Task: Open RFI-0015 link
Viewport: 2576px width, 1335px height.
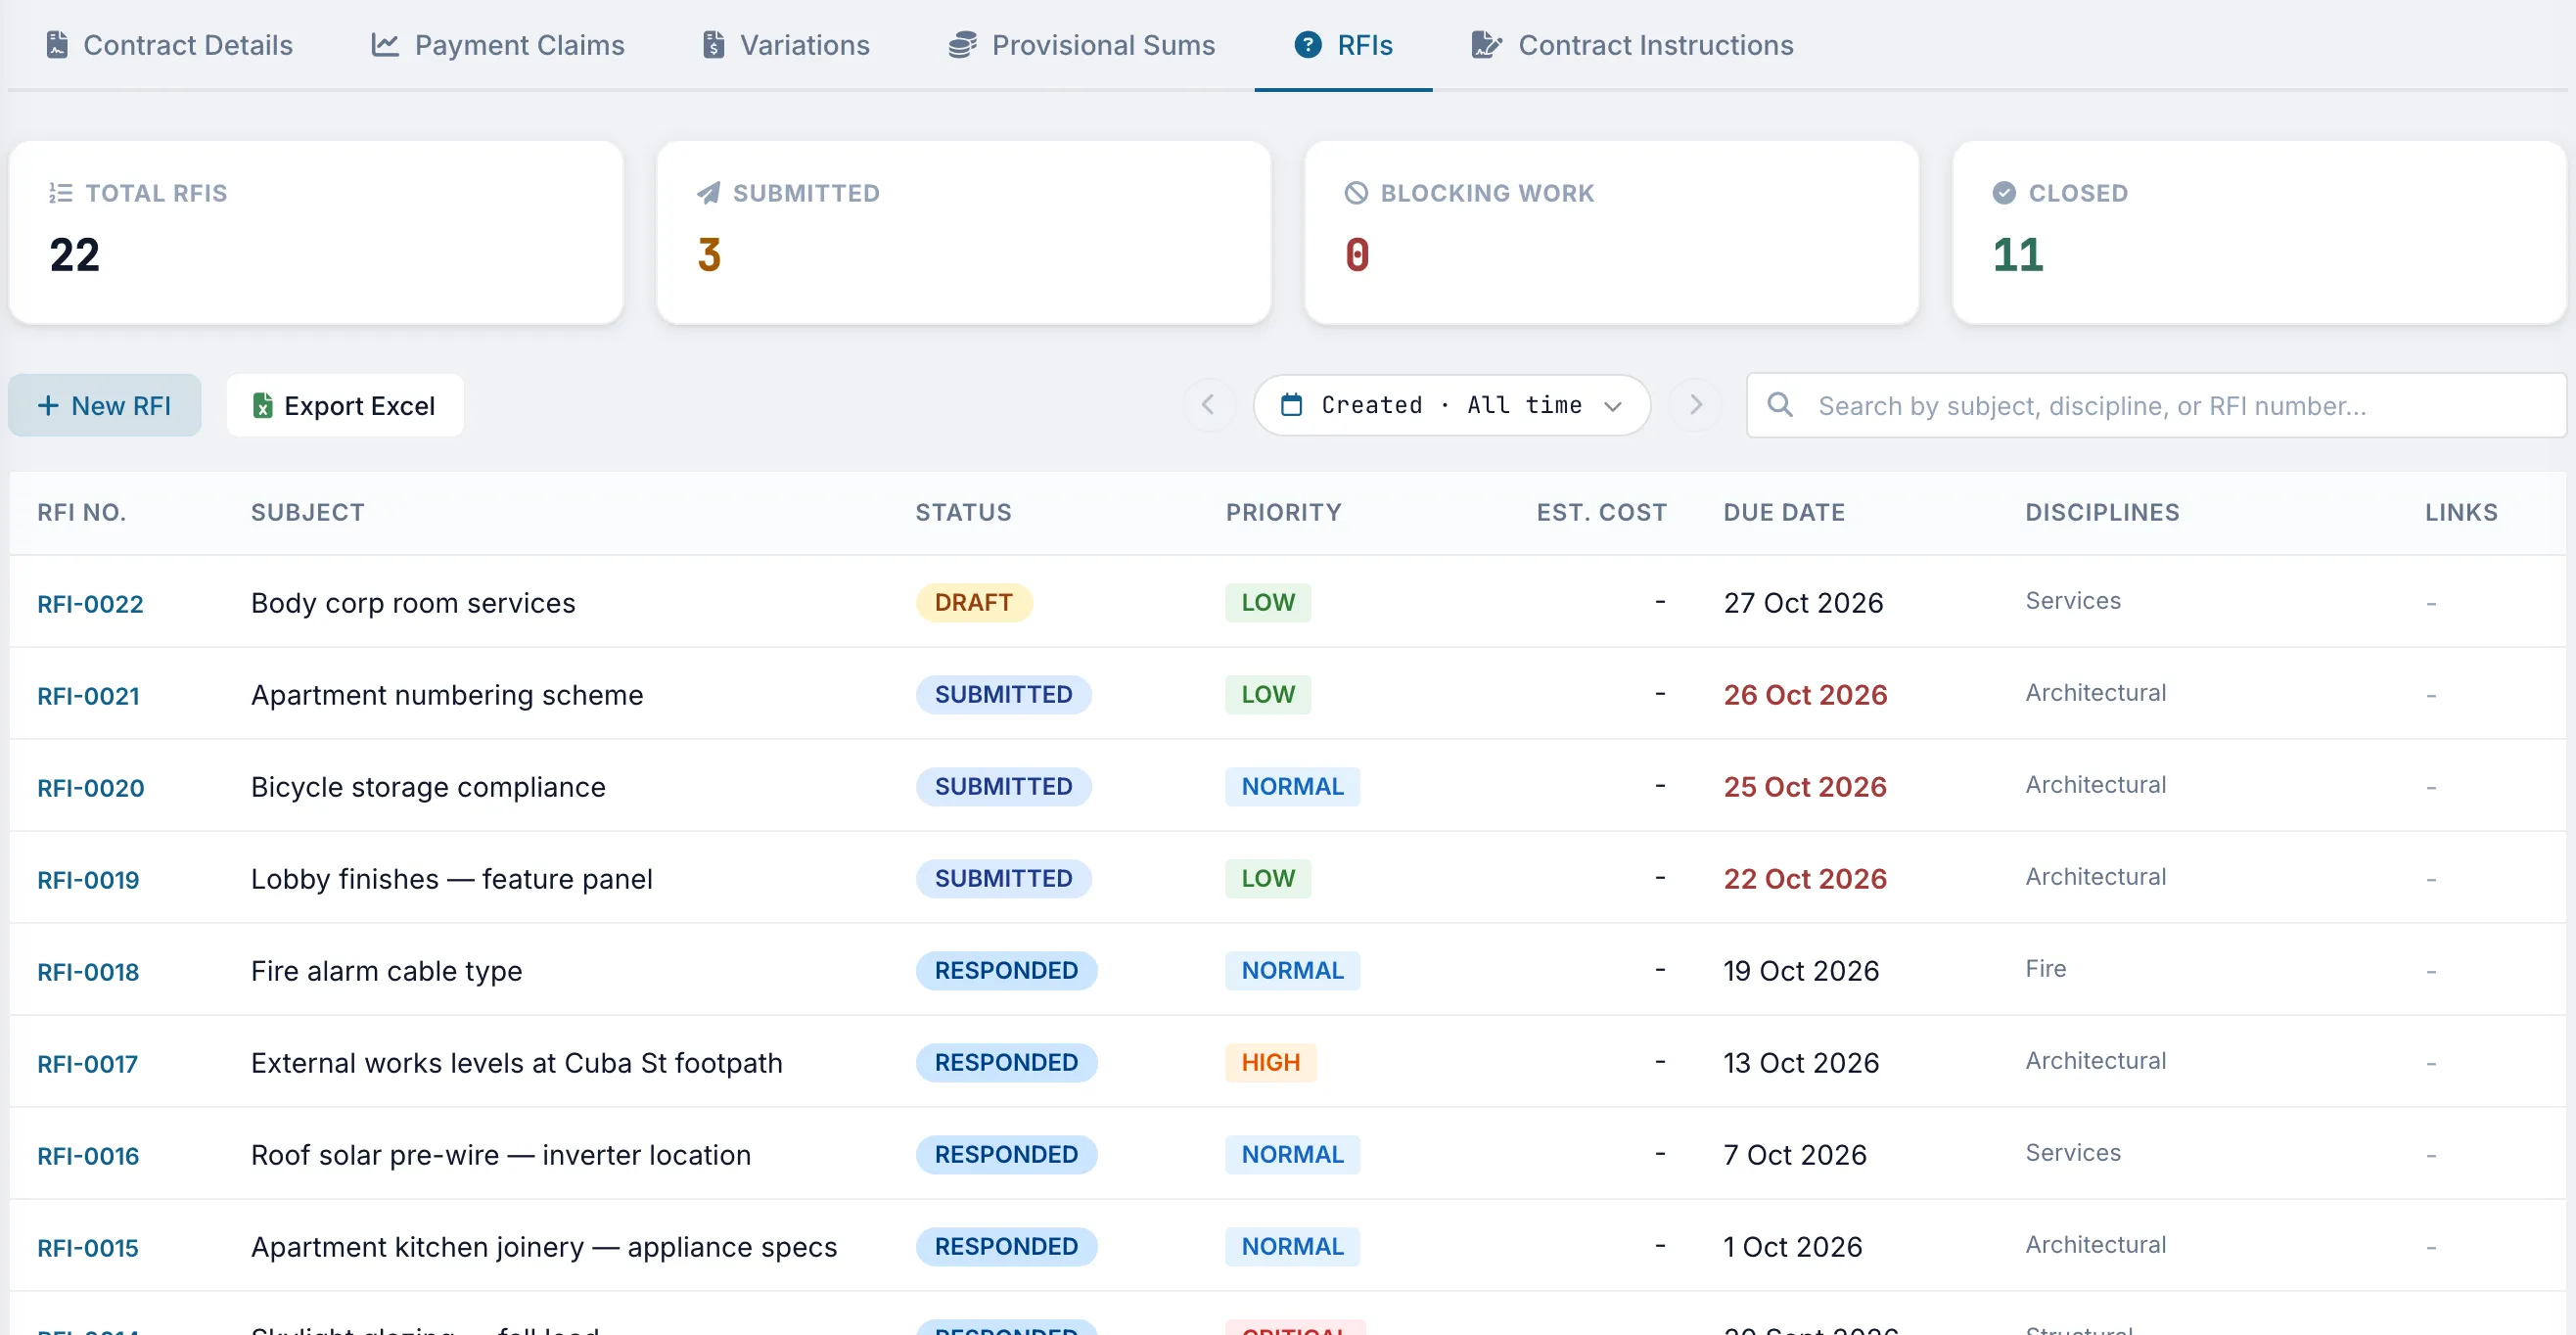Action: point(88,1247)
